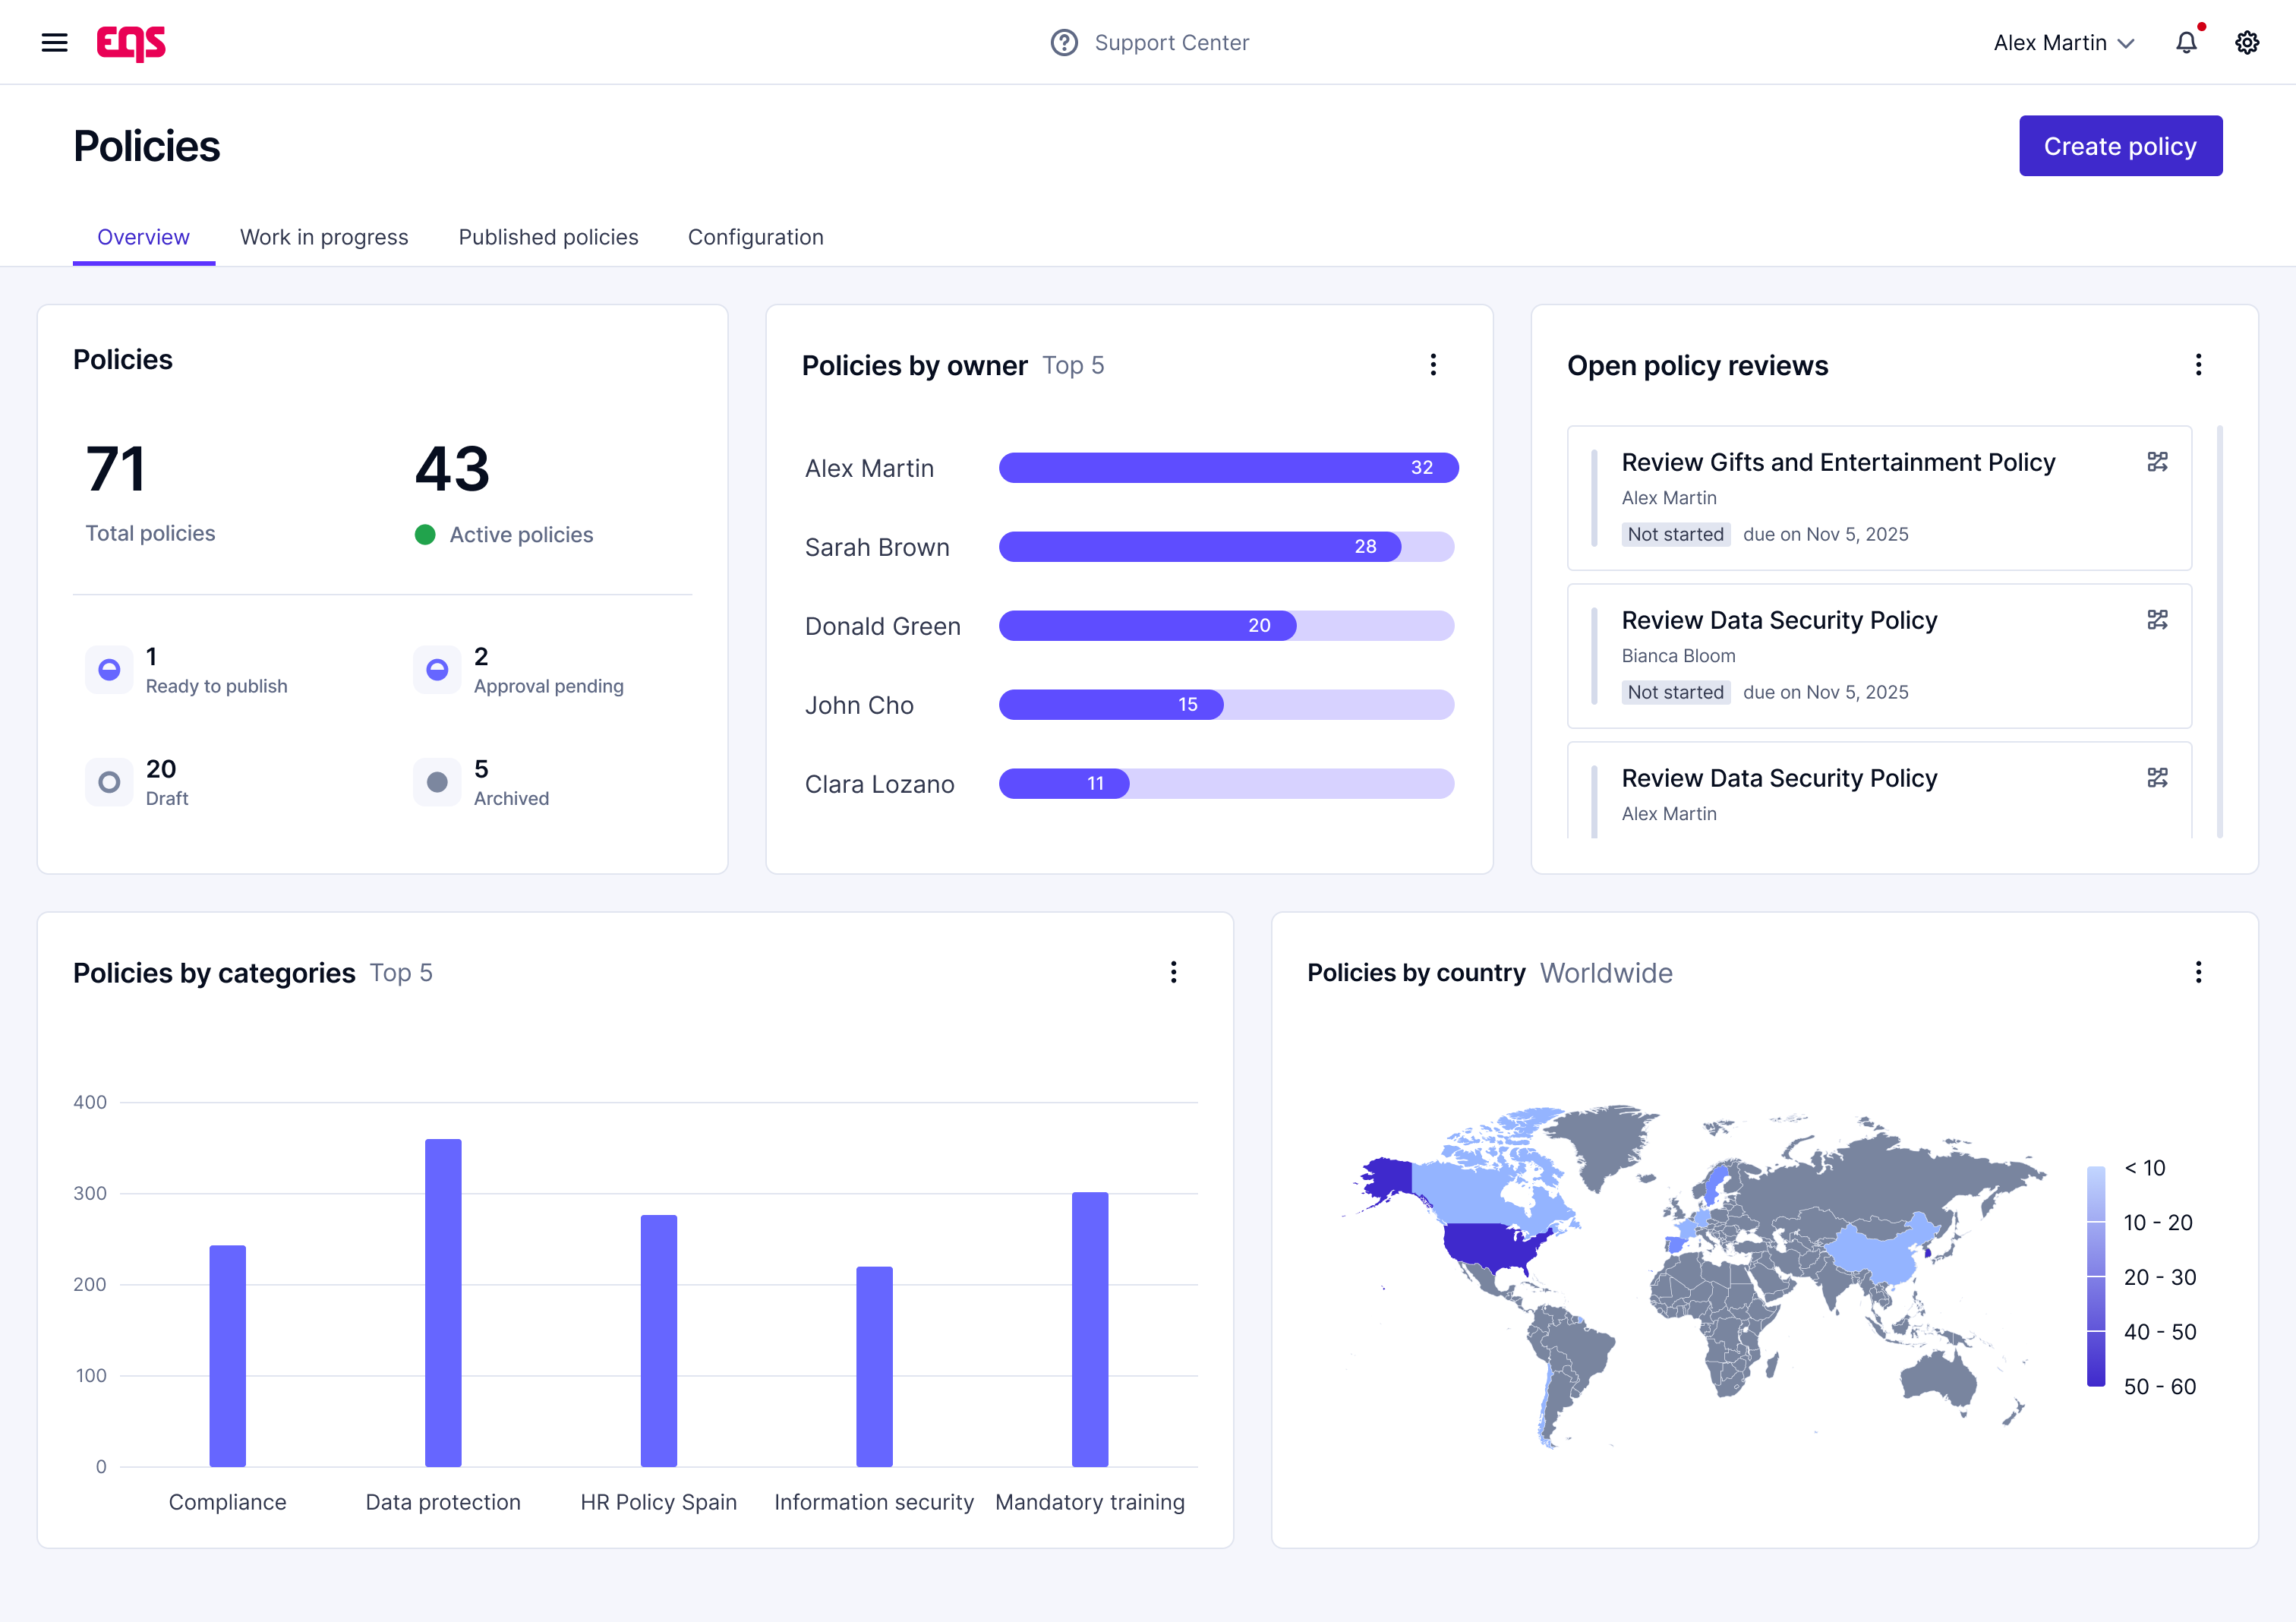Screen dimensions: 2296x1622
Task: Open Alex Martin's Review Data Security Policy
Action: click(1779, 778)
